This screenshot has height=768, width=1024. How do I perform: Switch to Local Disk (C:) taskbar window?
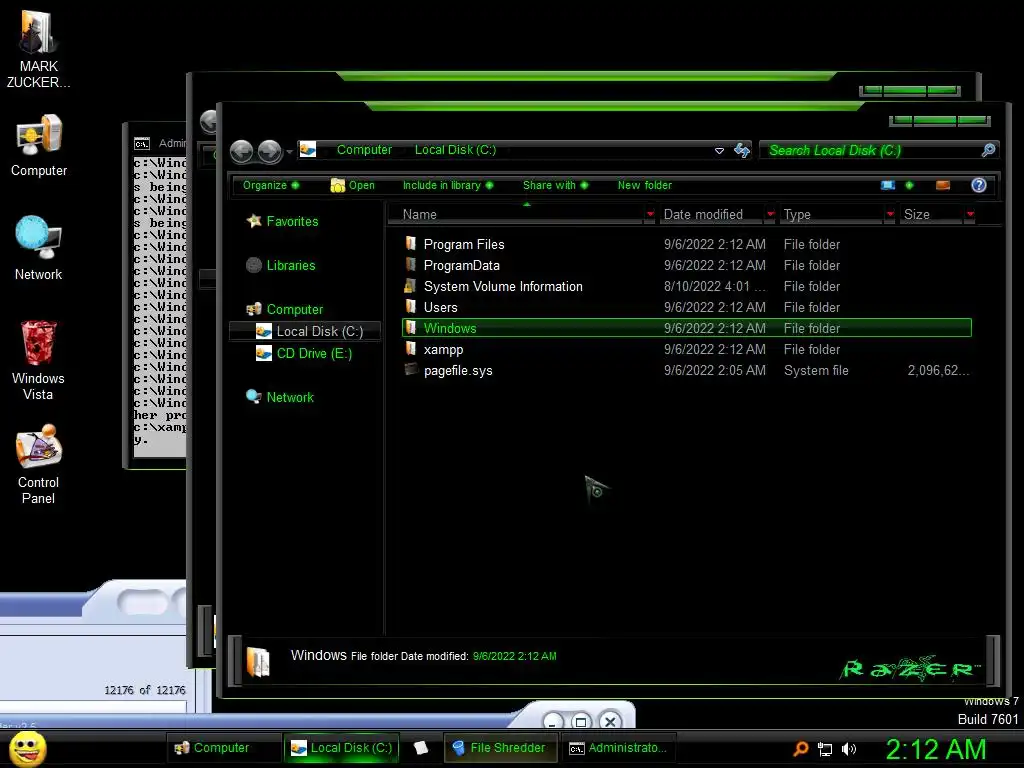tap(341, 748)
